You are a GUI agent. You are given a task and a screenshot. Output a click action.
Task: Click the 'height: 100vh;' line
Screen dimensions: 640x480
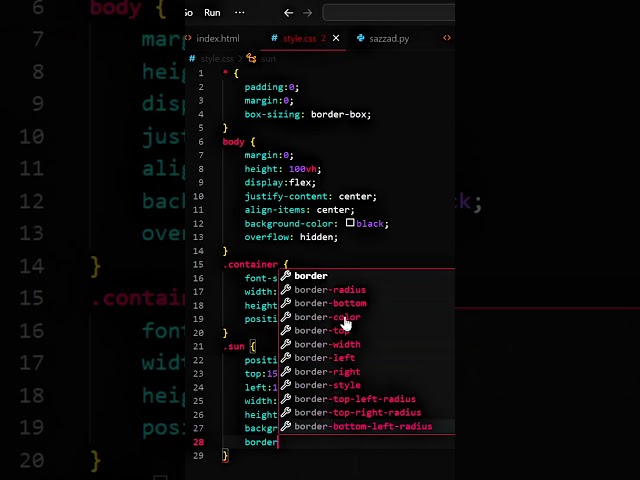point(283,169)
